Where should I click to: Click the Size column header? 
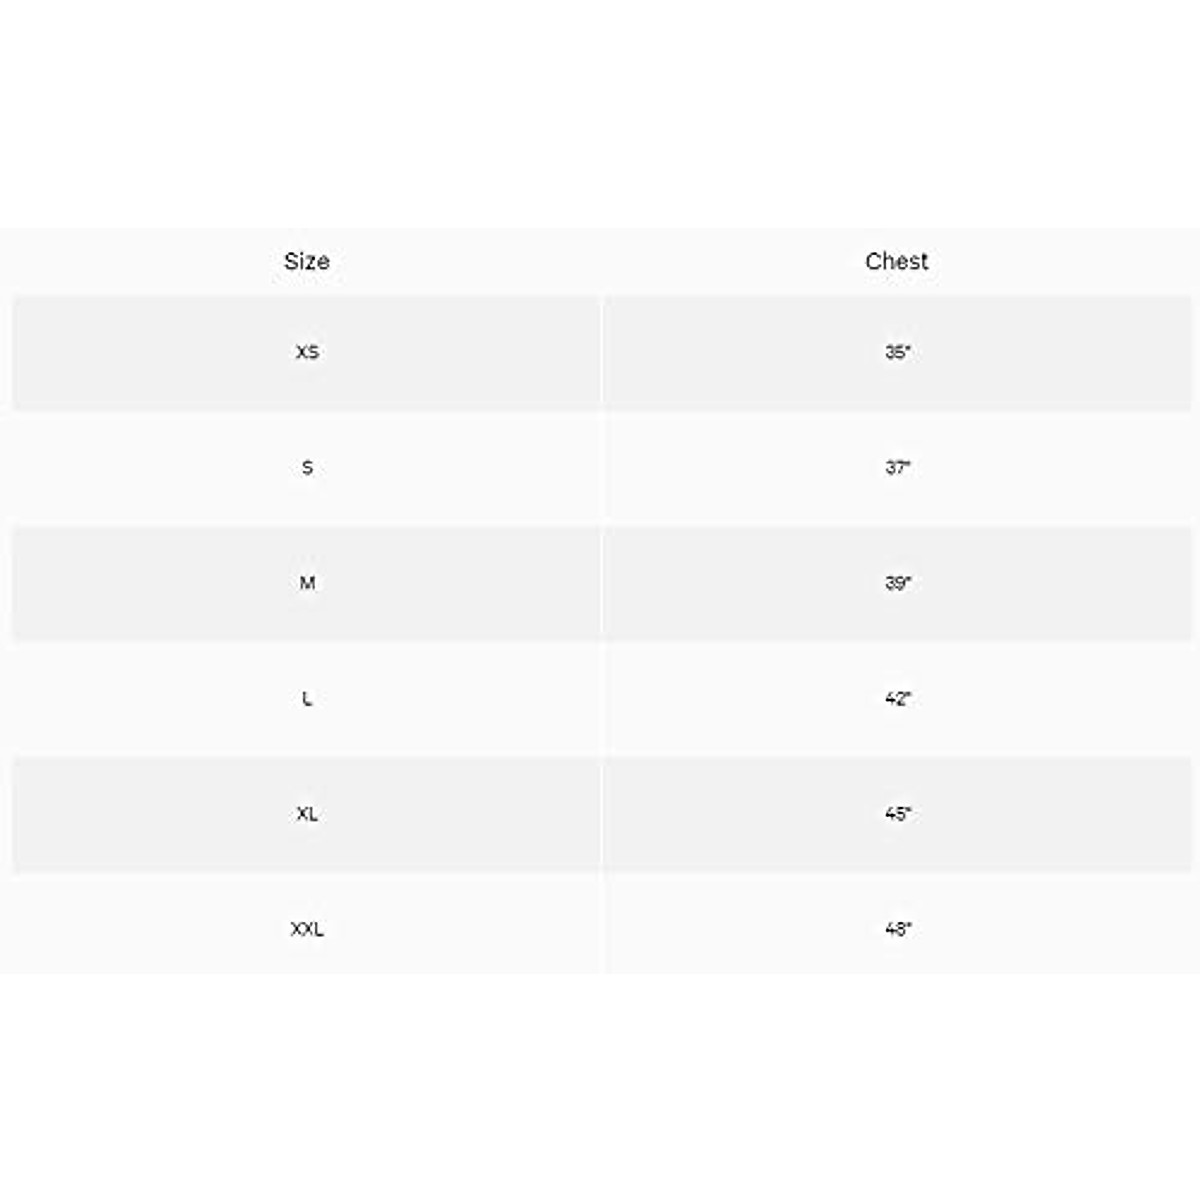coord(306,261)
